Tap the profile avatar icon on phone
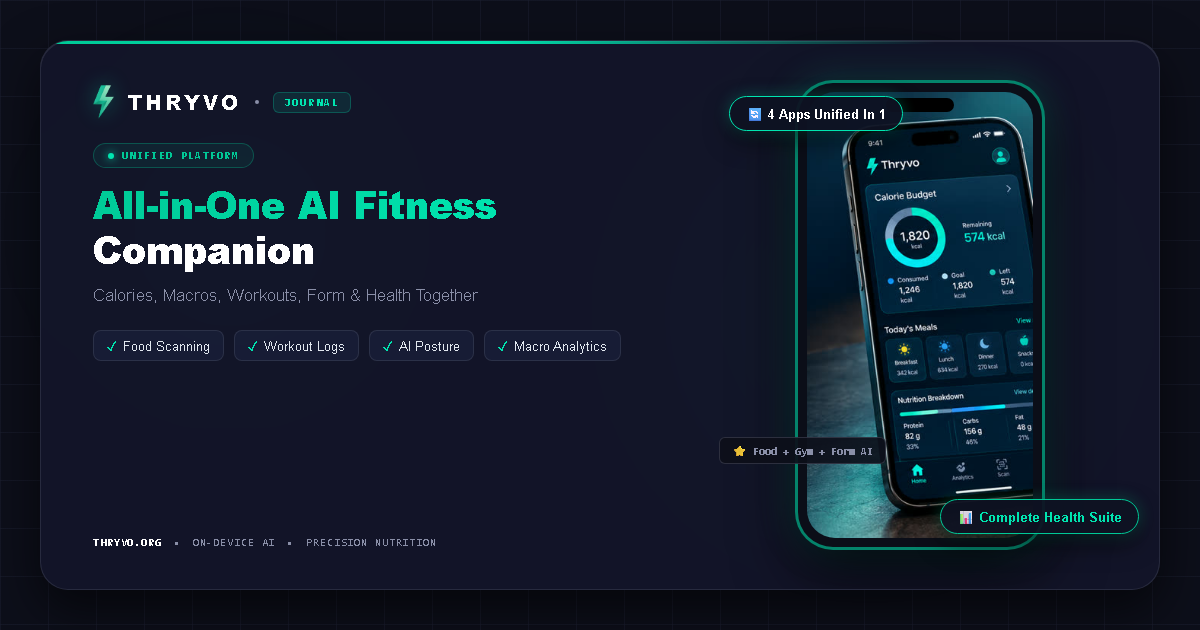The image size is (1200, 630). pos(1000,156)
